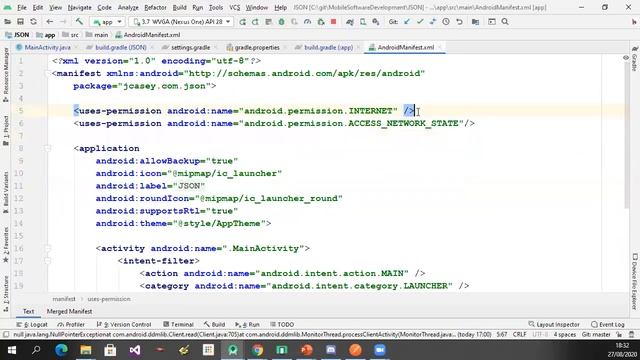Screen dimensions: 640x360
Task: Open the Layout Inspector
Action: 554,324
